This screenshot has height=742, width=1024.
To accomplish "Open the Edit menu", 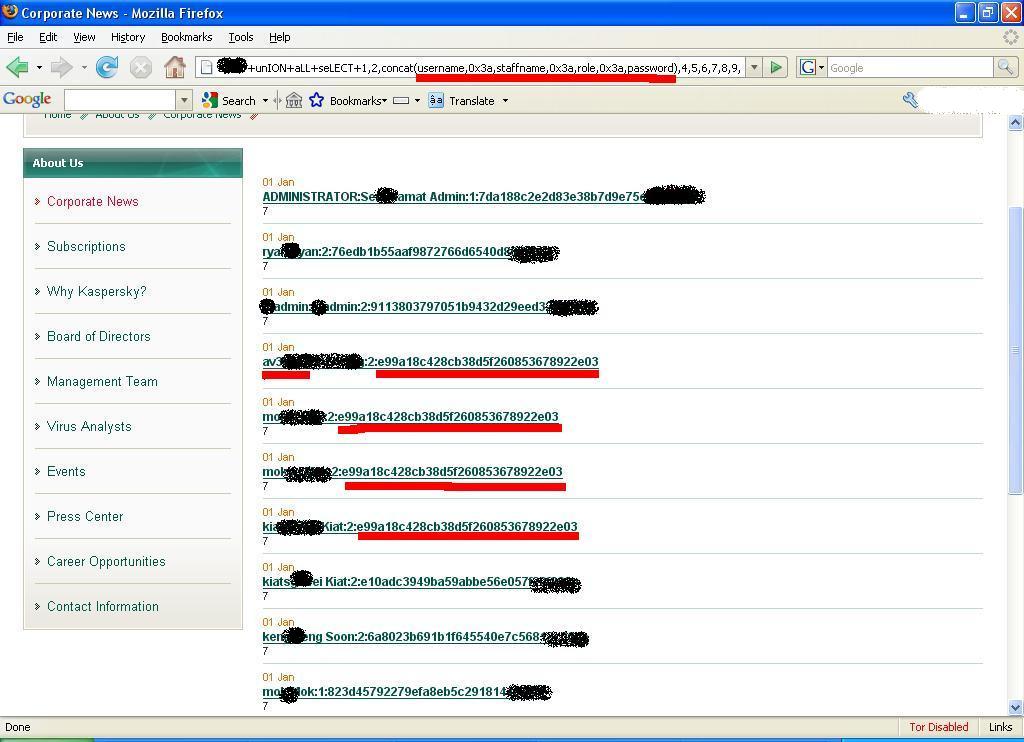I will 48,37.
